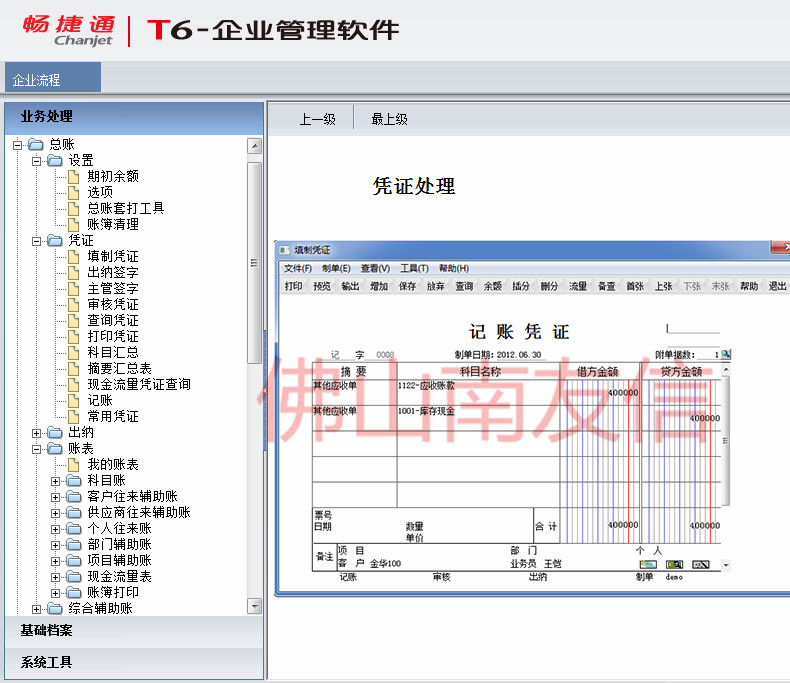The width and height of the screenshot is (790, 683).
Task: Open 文件(F) menu in voucher window
Action: pos(298,268)
